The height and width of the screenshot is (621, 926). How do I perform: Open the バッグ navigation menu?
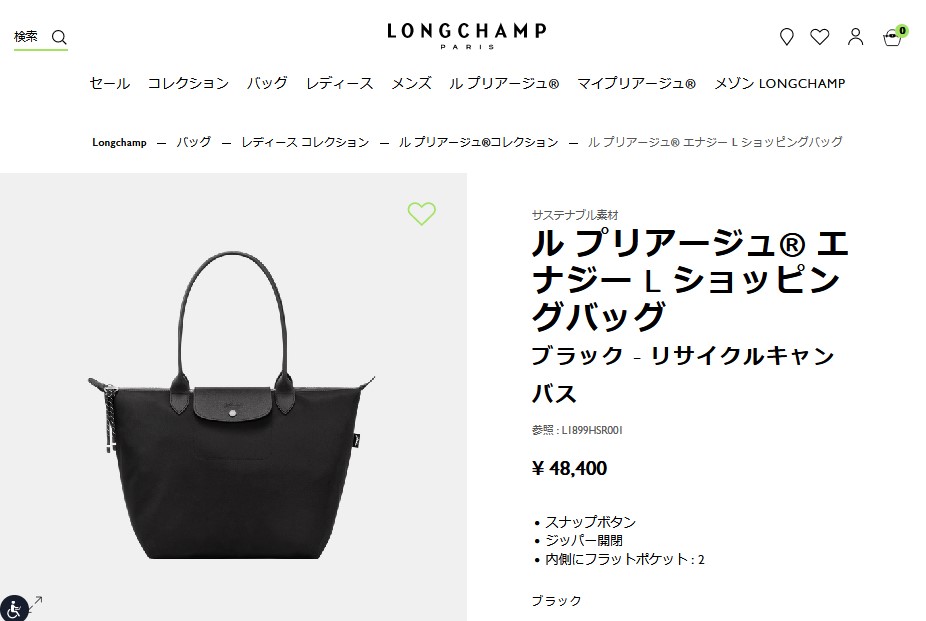pyautogui.click(x=267, y=83)
